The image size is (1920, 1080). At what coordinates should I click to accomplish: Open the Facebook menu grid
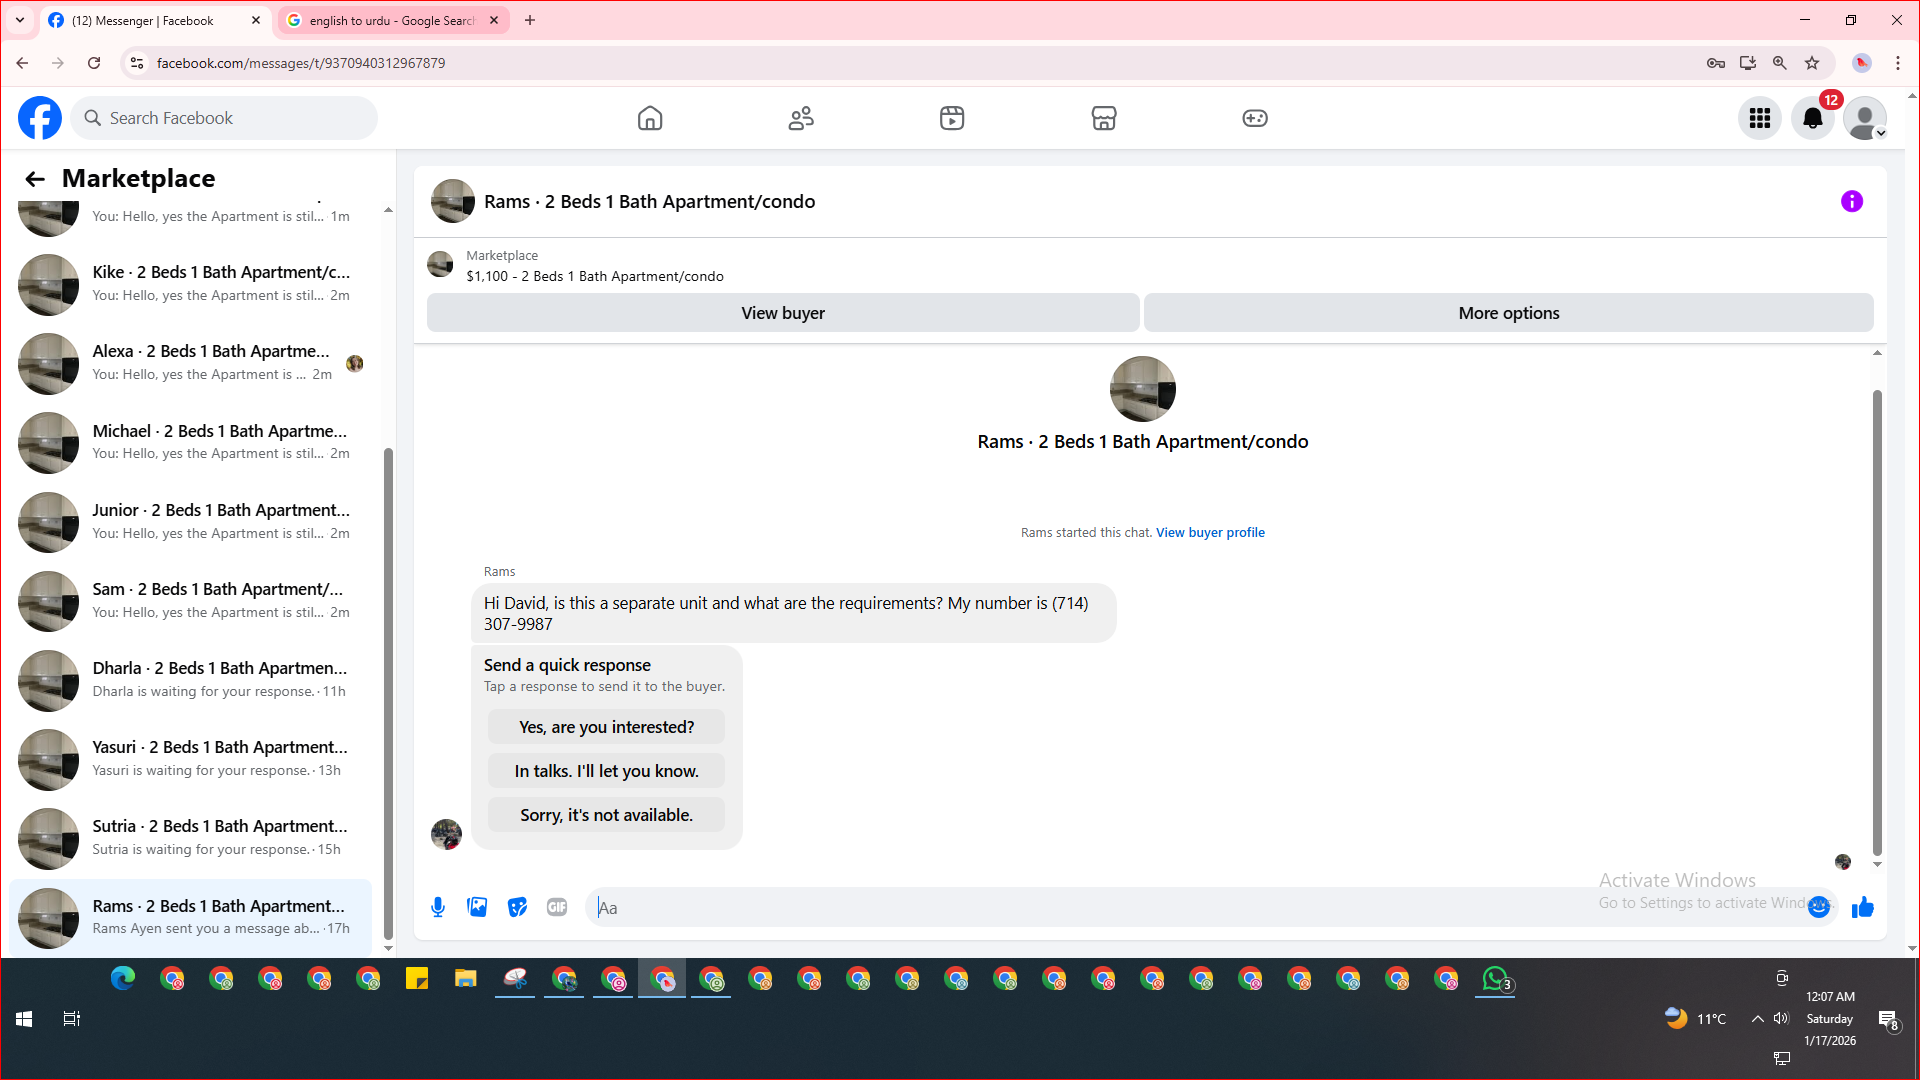click(x=1759, y=118)
